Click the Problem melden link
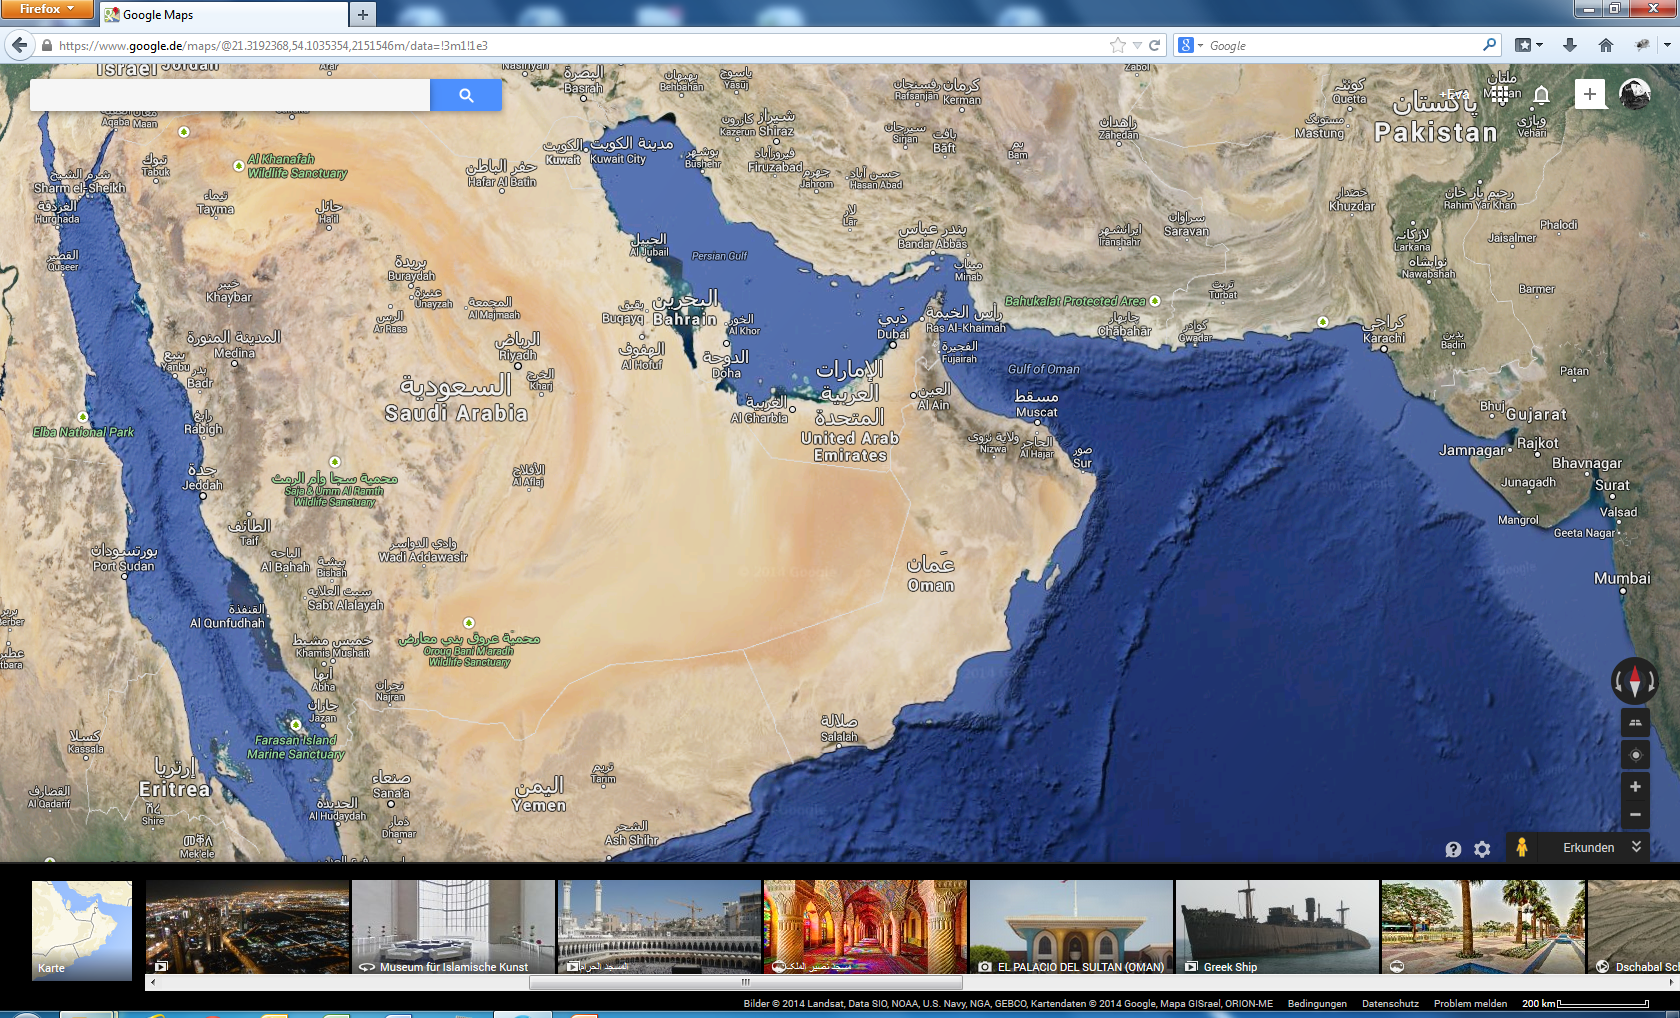The width and height of the screenshot is (1680, 1018). [1470, 1003]
